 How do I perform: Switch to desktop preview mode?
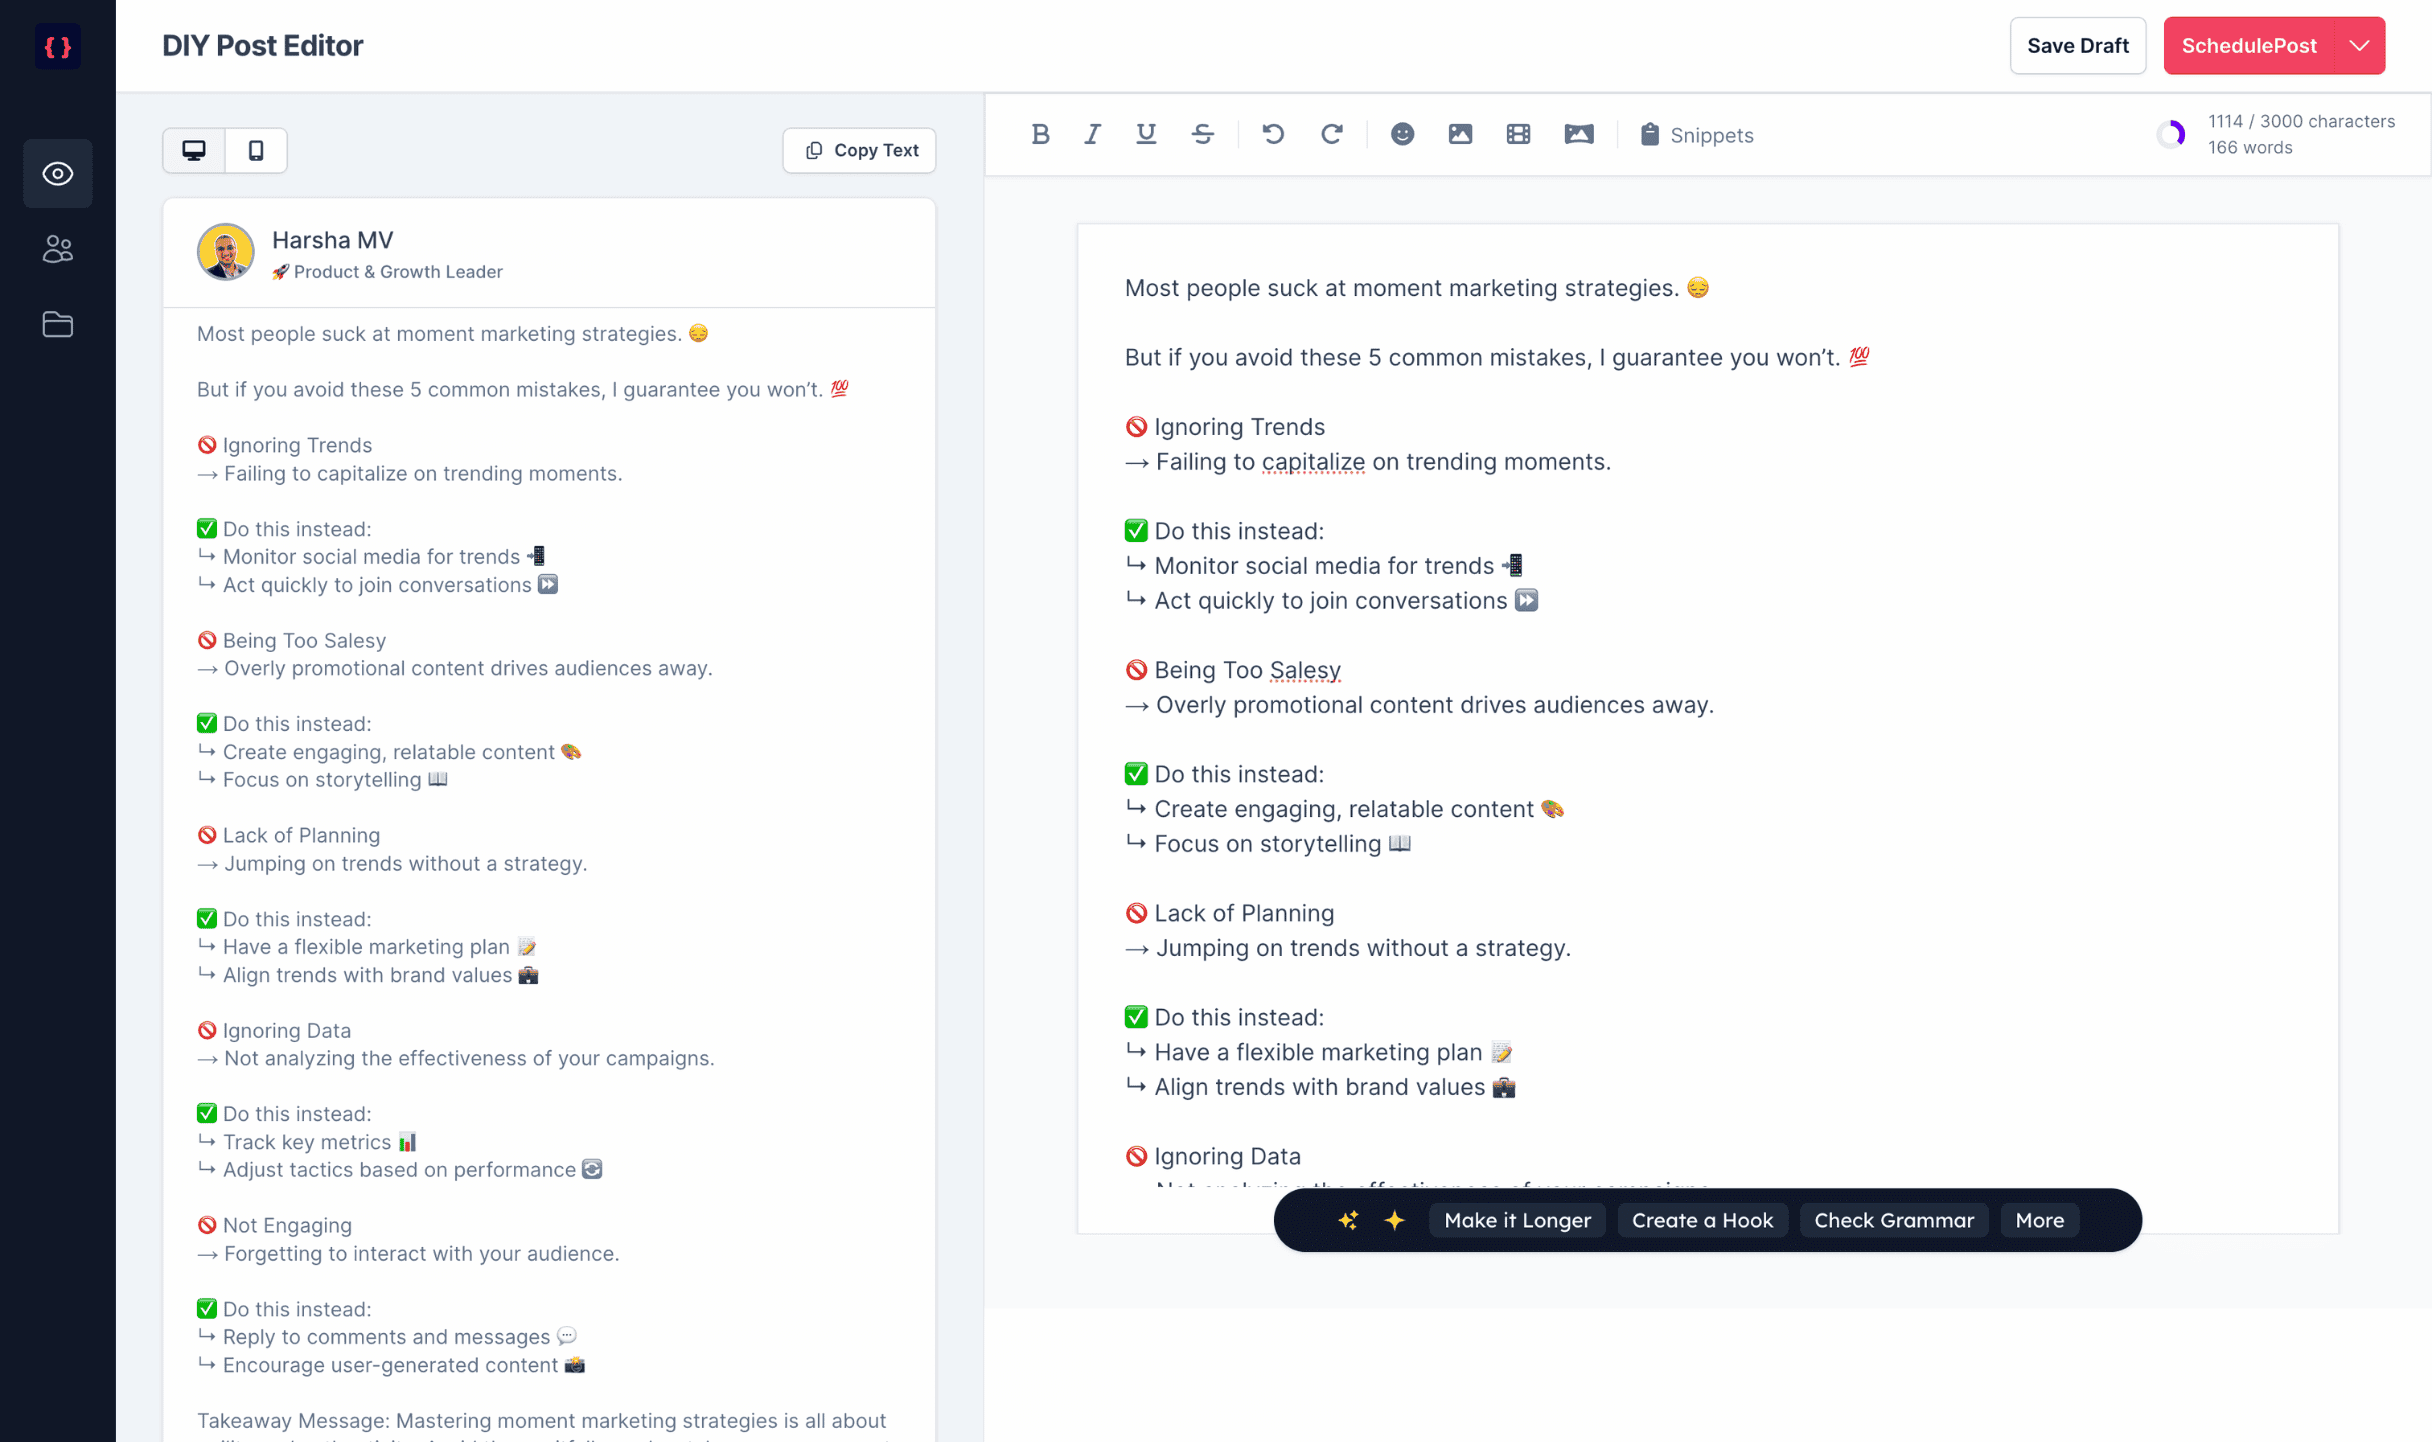coord(194,150)
